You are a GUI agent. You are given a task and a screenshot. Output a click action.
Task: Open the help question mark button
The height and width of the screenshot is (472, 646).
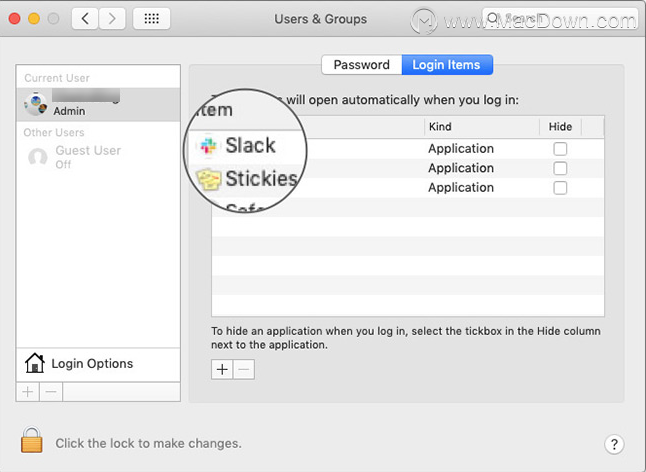pos(614,444)
